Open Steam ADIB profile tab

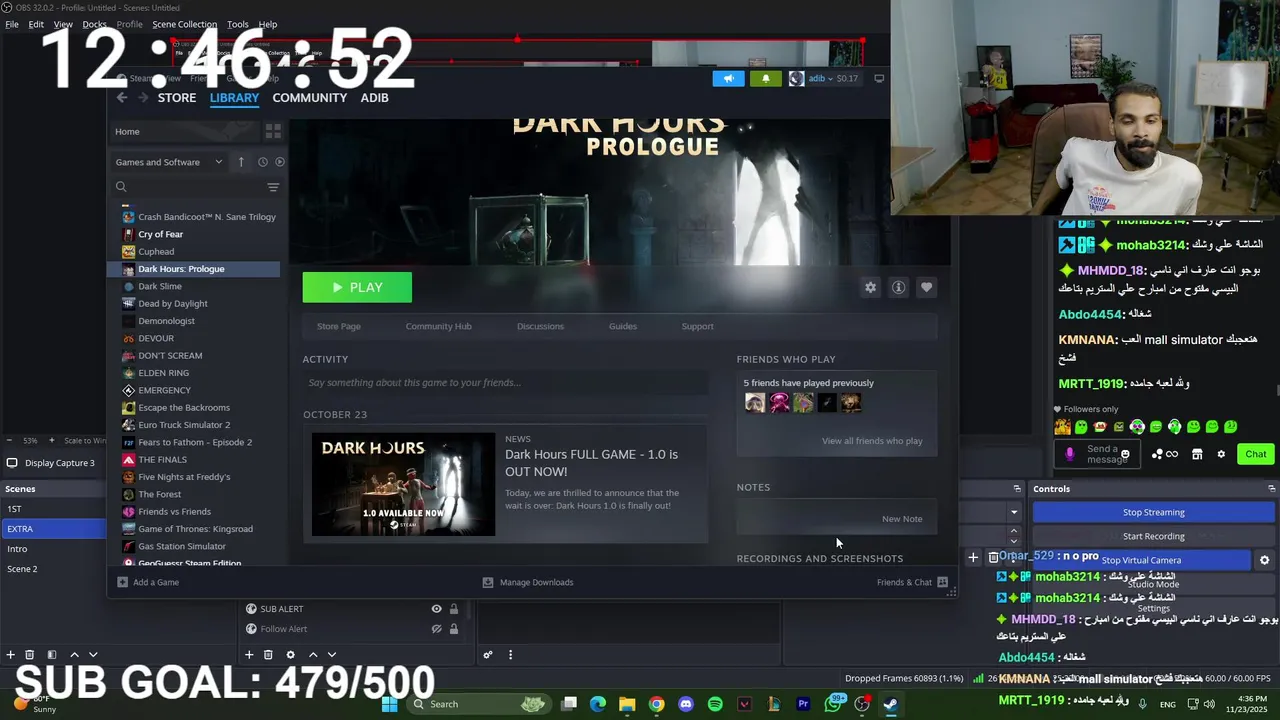(x=374, y=97)
